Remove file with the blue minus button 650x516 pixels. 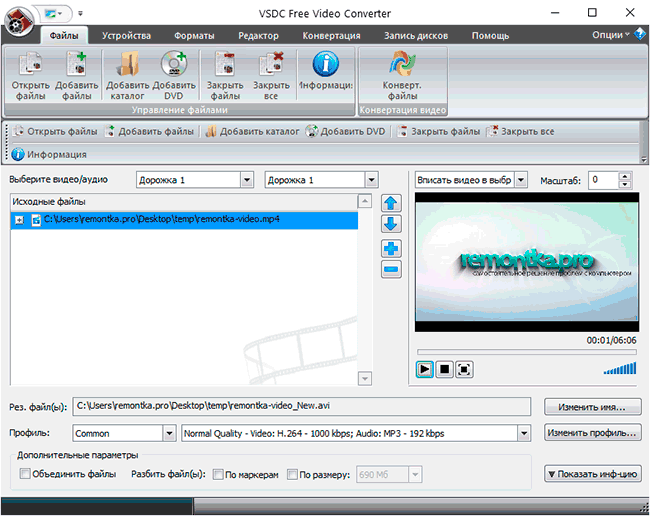391,269
